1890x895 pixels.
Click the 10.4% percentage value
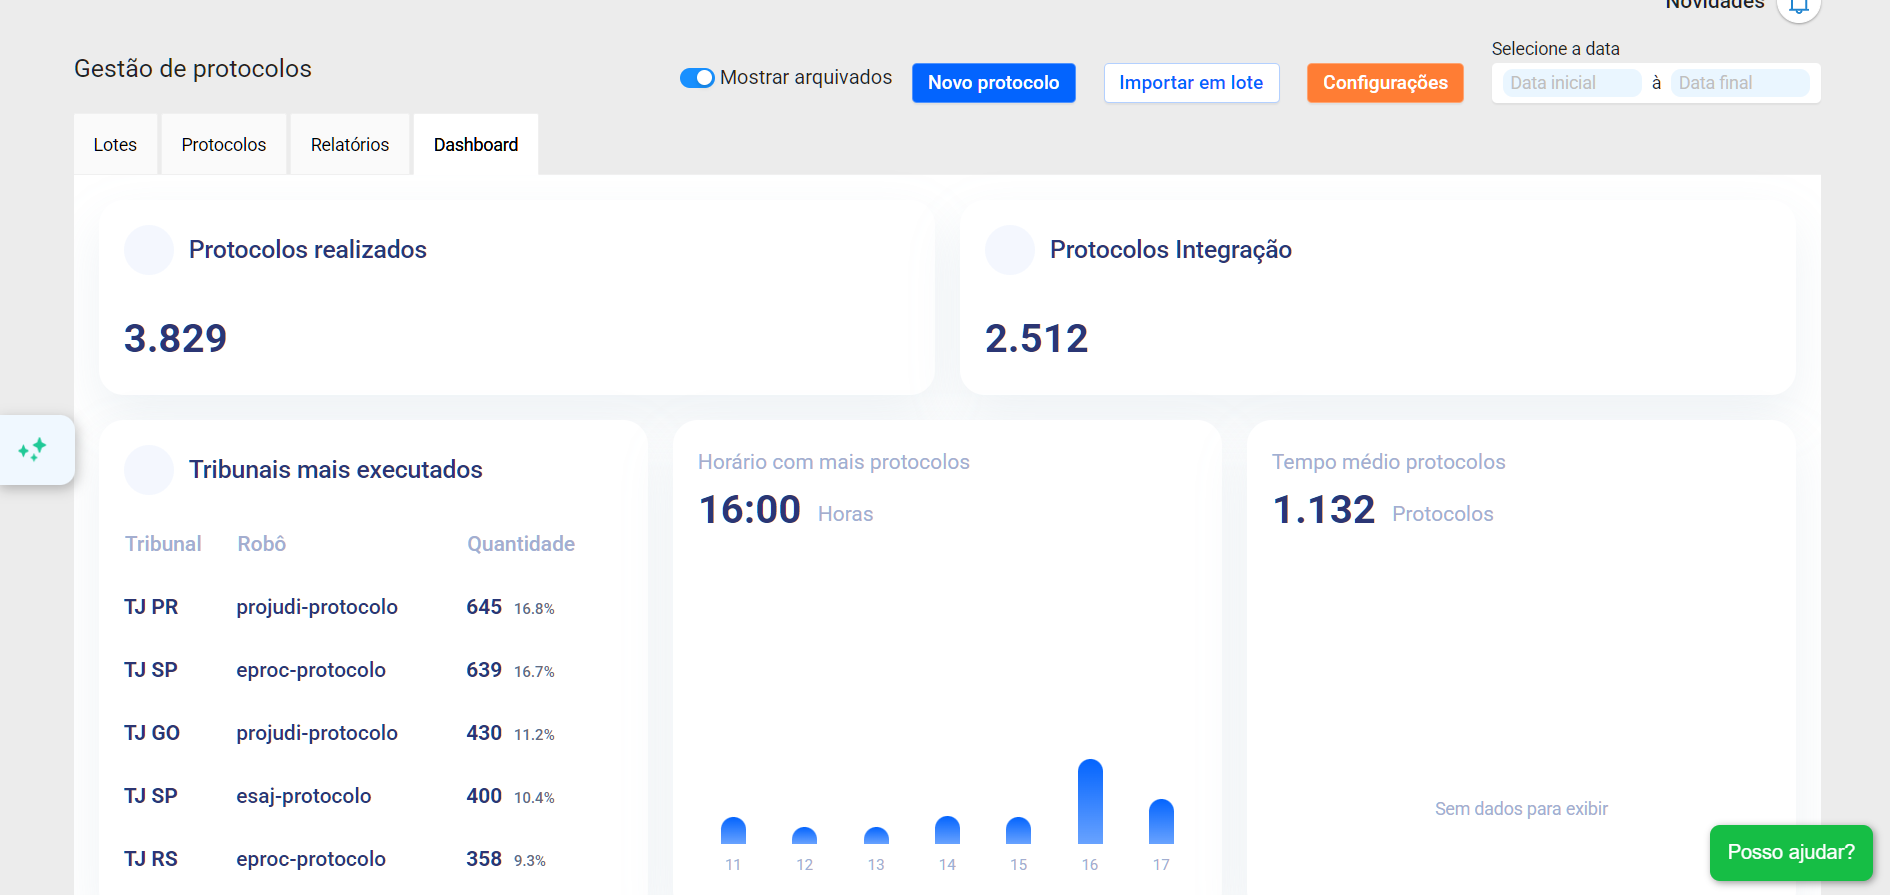coord(534,797)
